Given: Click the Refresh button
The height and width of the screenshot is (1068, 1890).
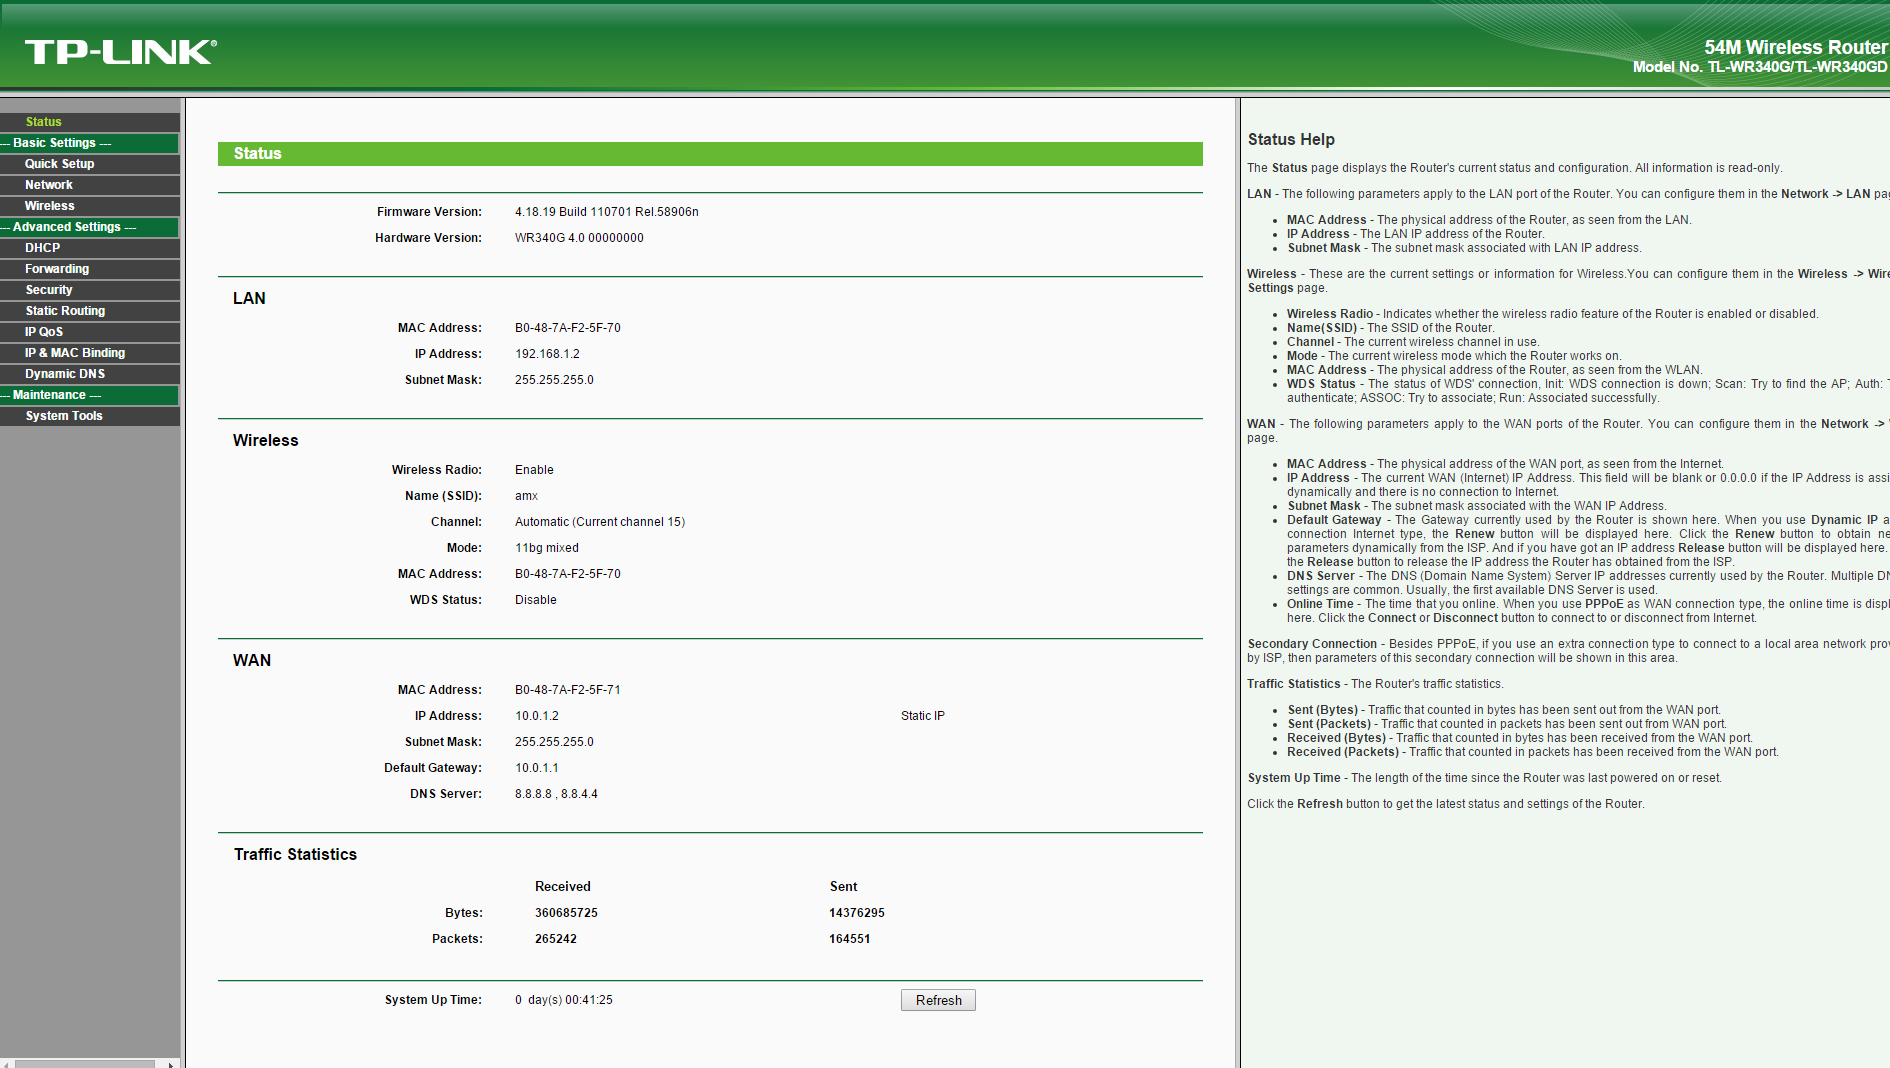Looking at the screenshot, I should 938,1000.
